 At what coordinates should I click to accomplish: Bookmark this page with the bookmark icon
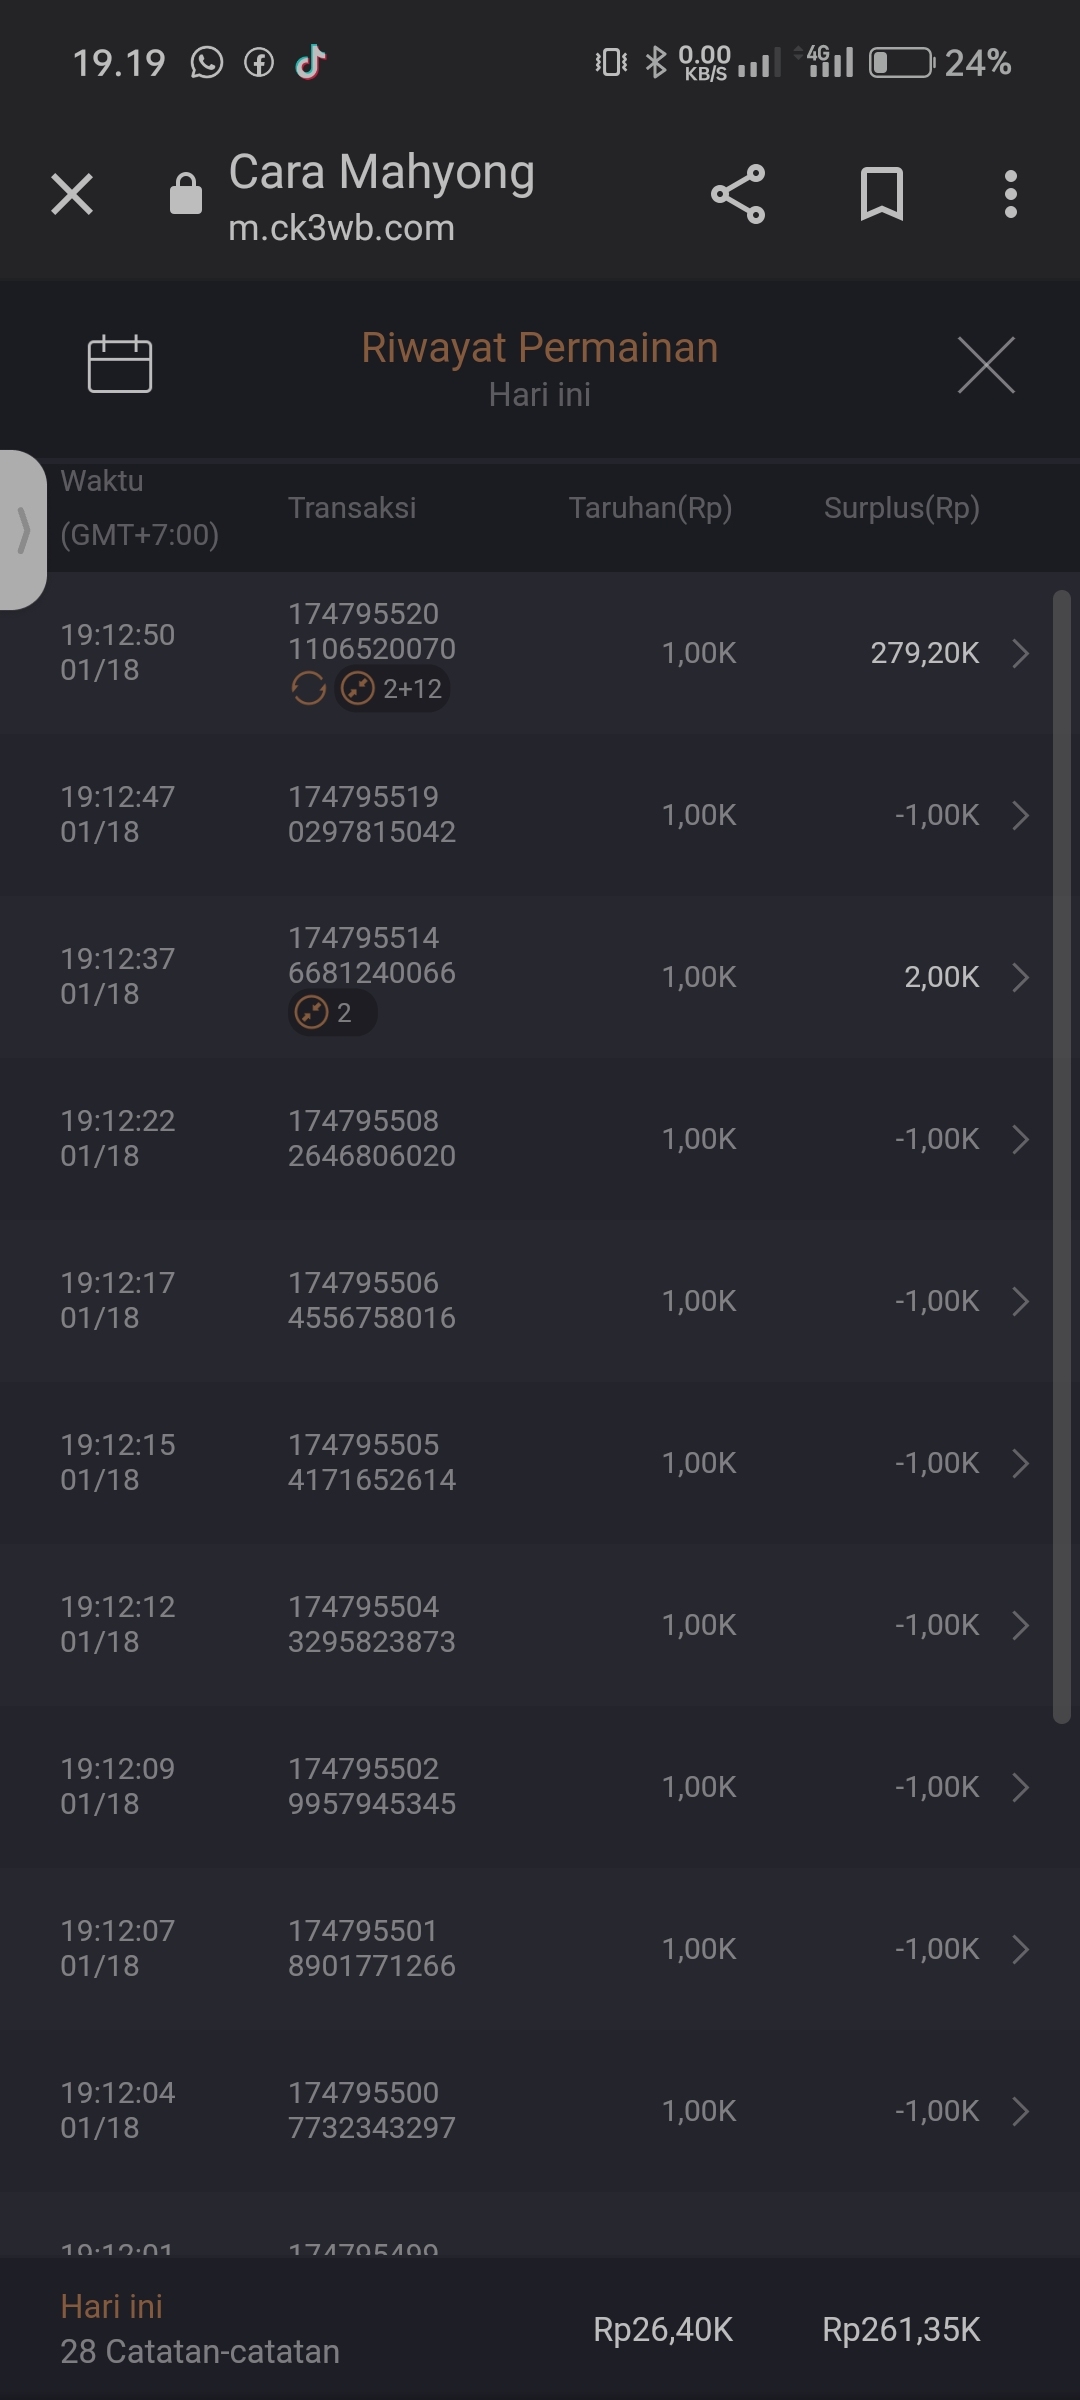pos(881,194)
